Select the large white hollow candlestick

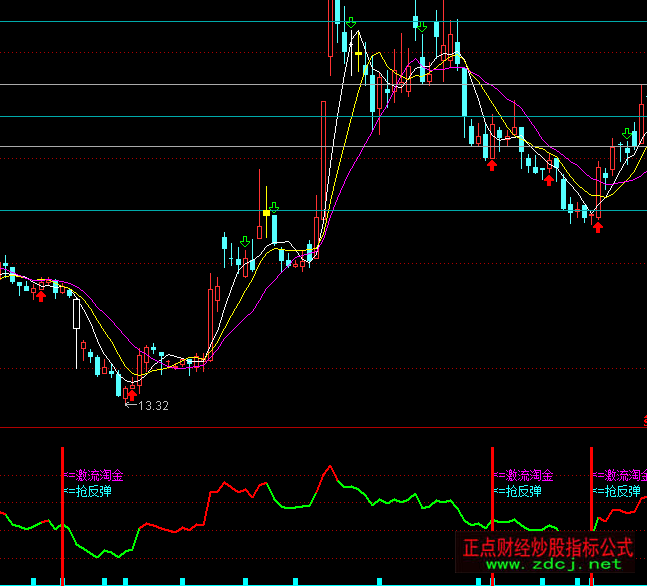75,314
